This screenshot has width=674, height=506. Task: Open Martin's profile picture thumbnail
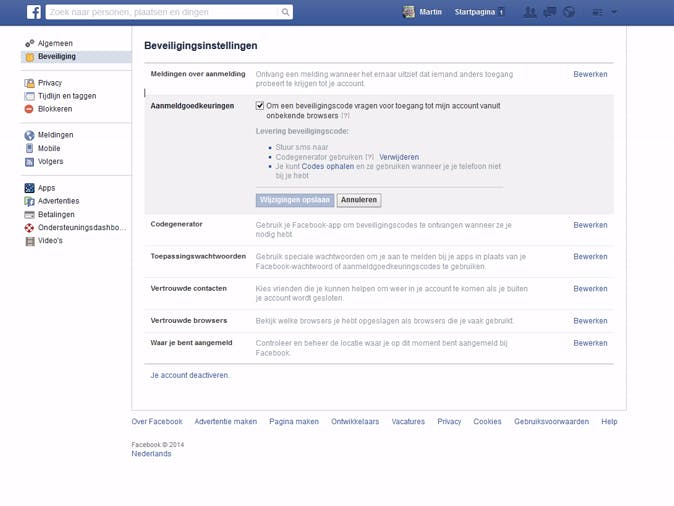click(x=409, y=12)
